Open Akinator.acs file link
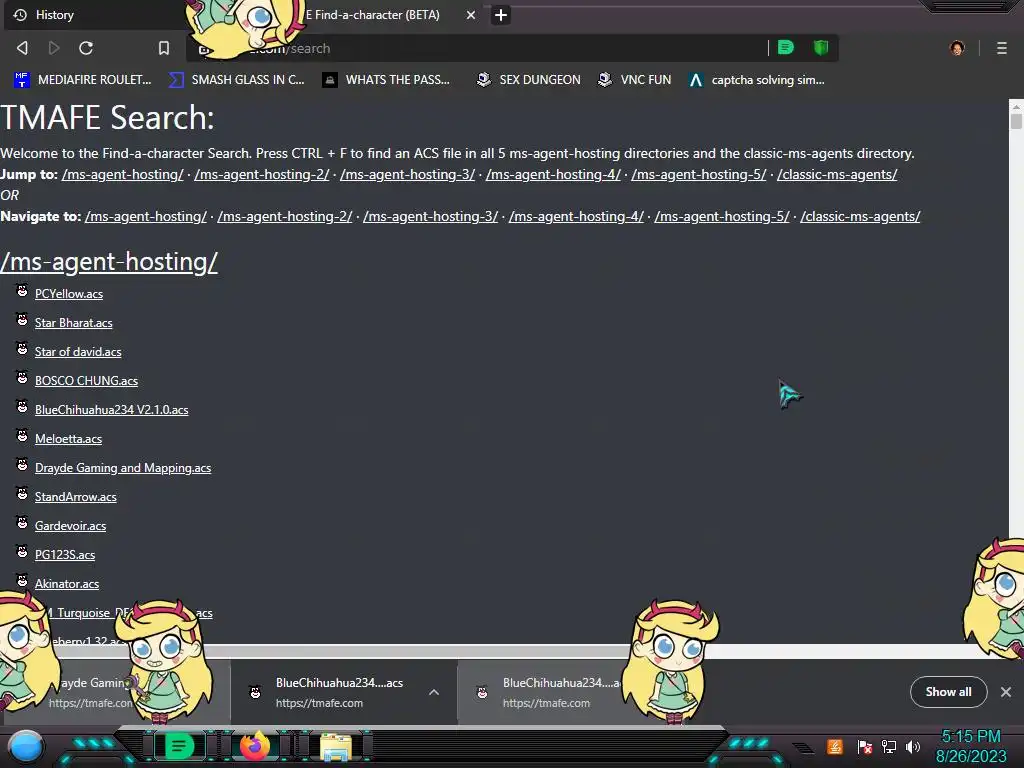 [67, 584]
